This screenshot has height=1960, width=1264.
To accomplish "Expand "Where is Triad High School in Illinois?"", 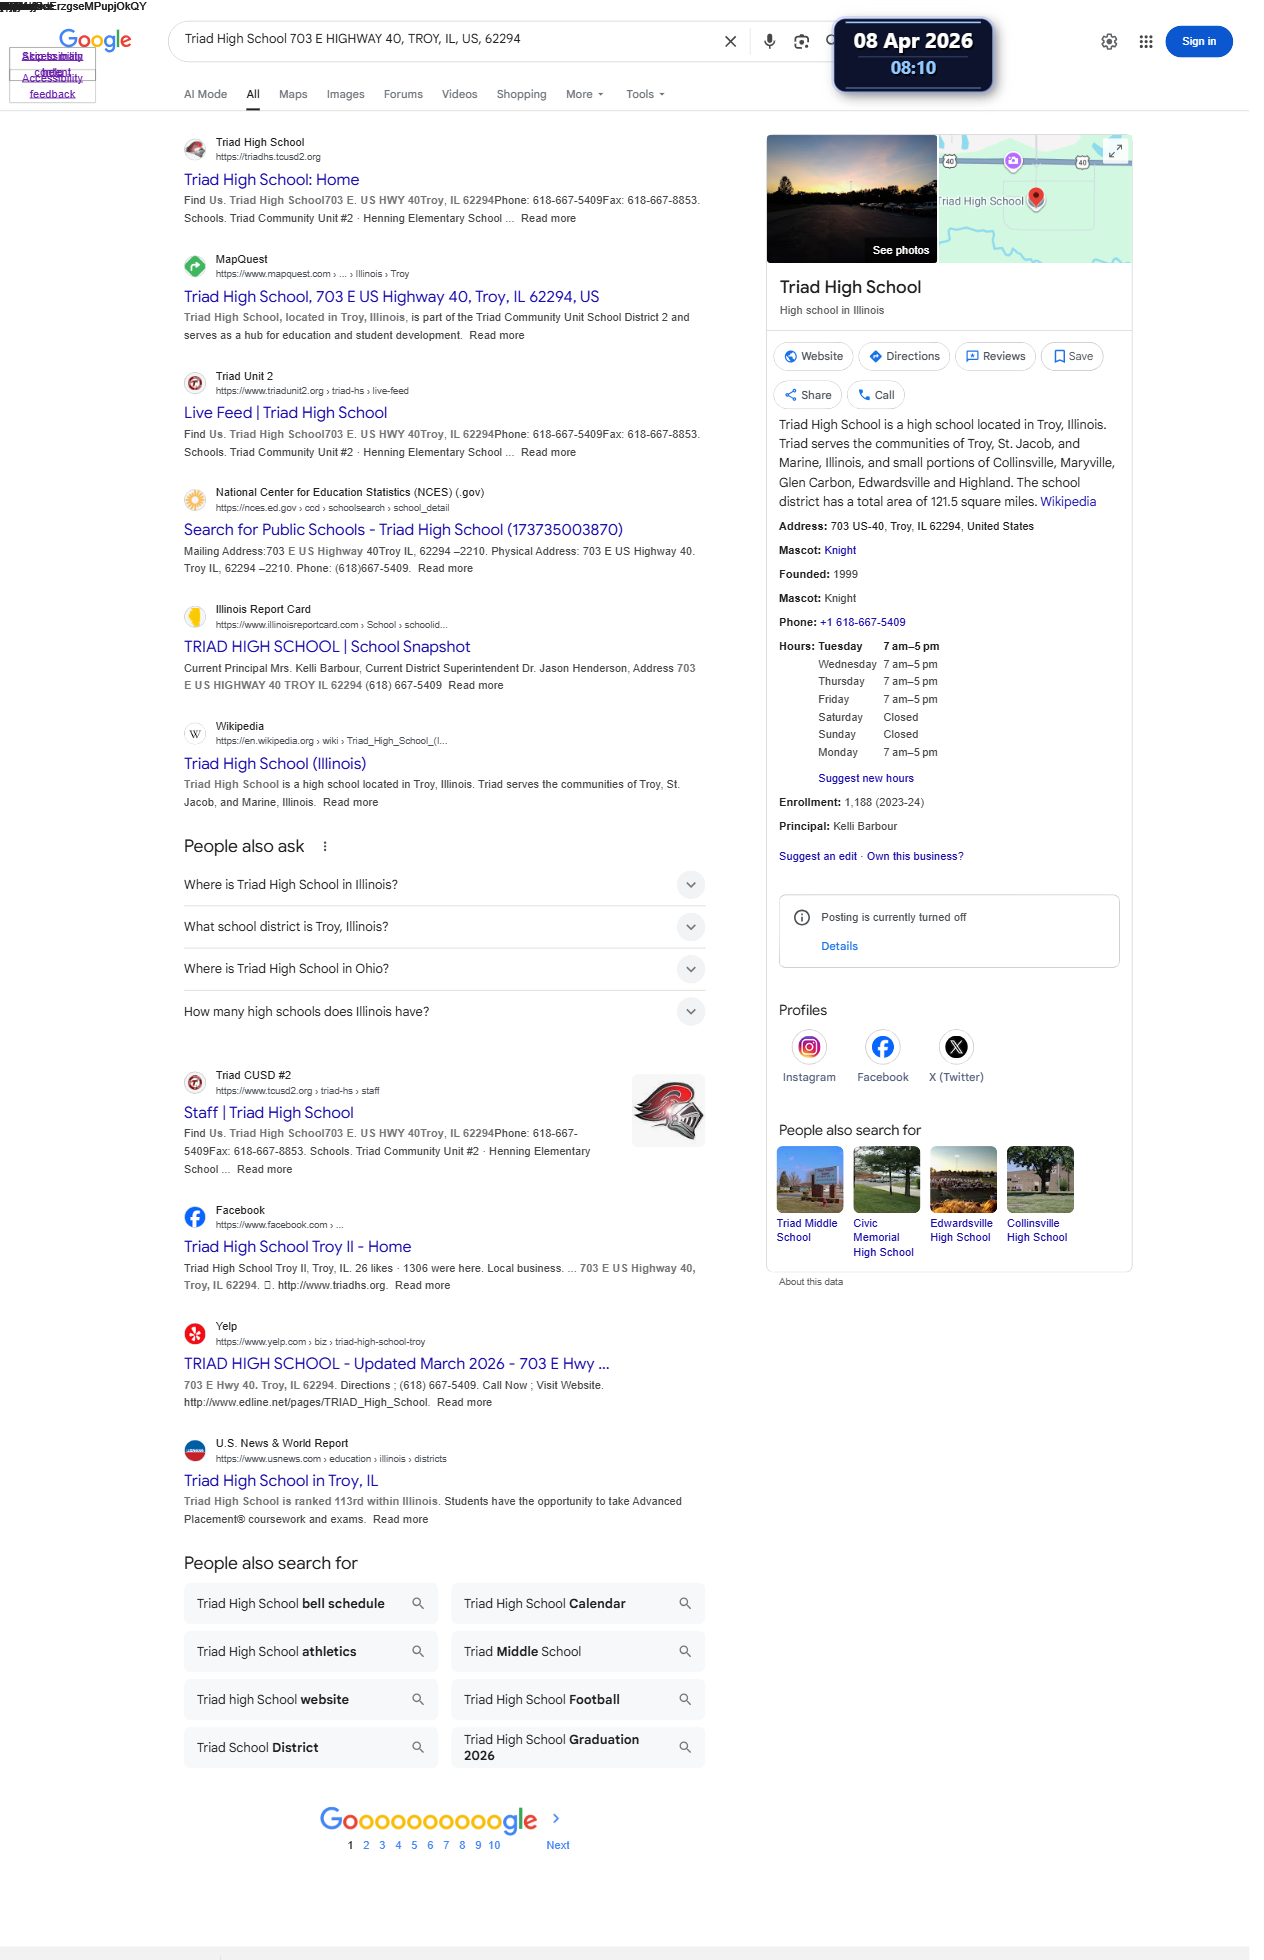I will (x=444, y=885).
